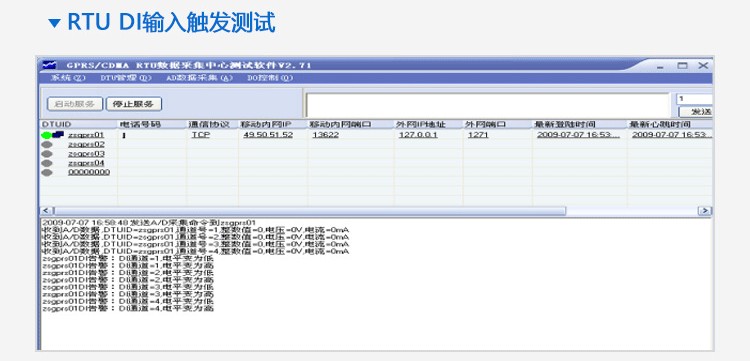Open the AD数据采集(A) menu
Image resolution: width=750 pixels, height=361 pixels.
click(x=199, y=78)
